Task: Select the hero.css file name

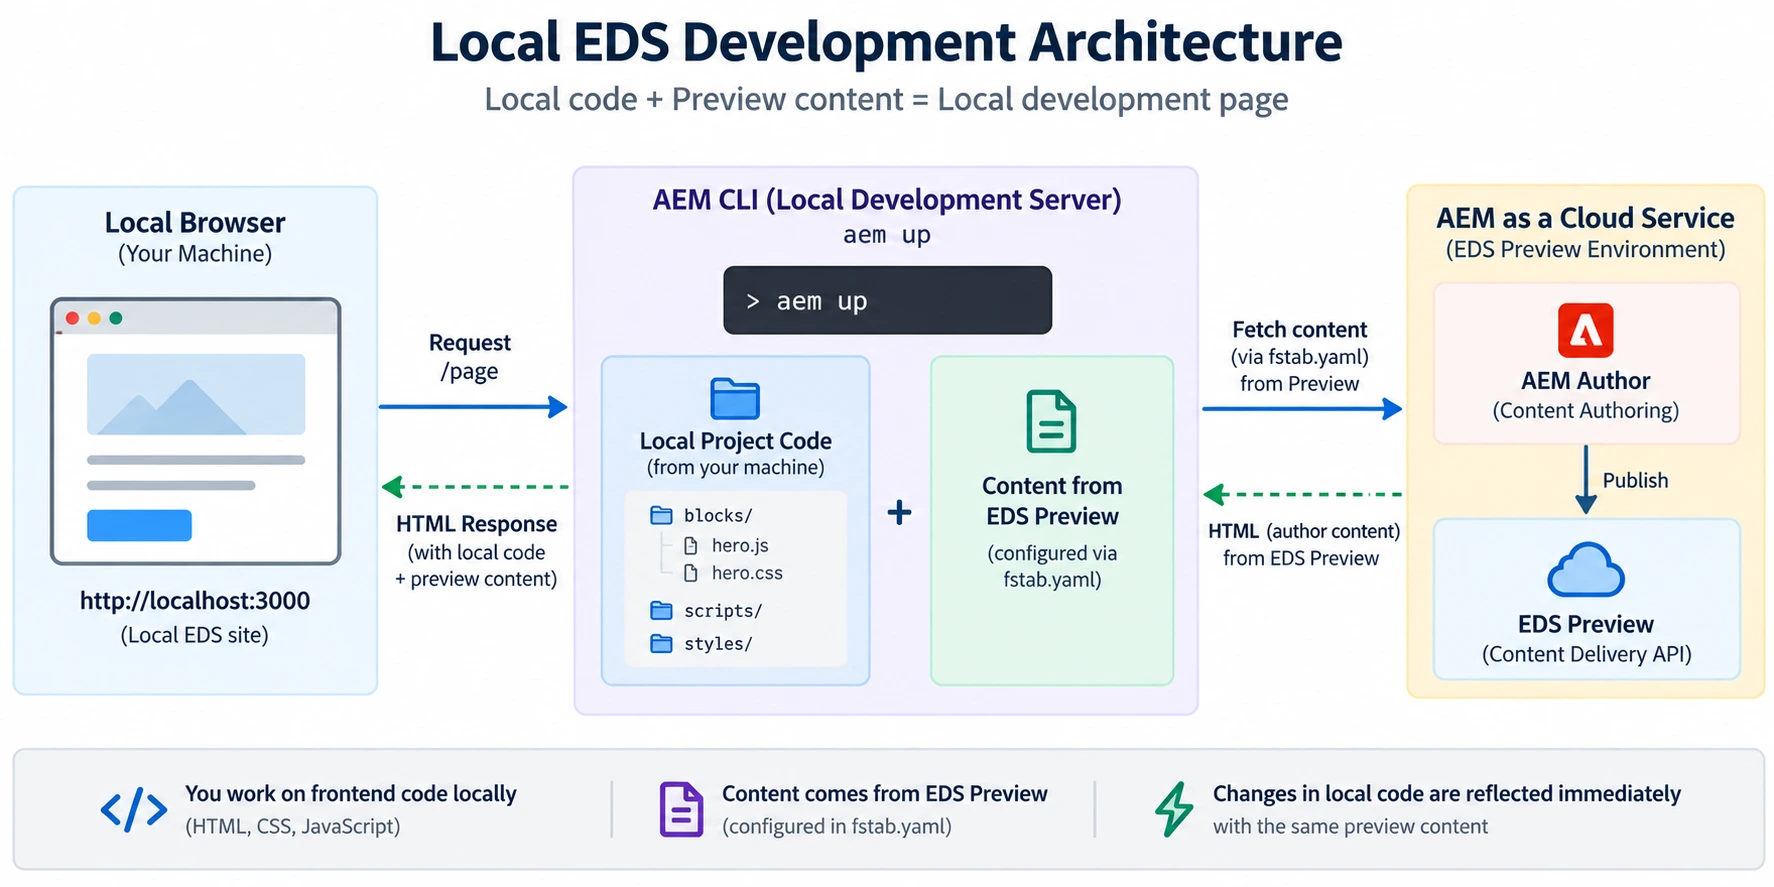Action: (747, 574)
